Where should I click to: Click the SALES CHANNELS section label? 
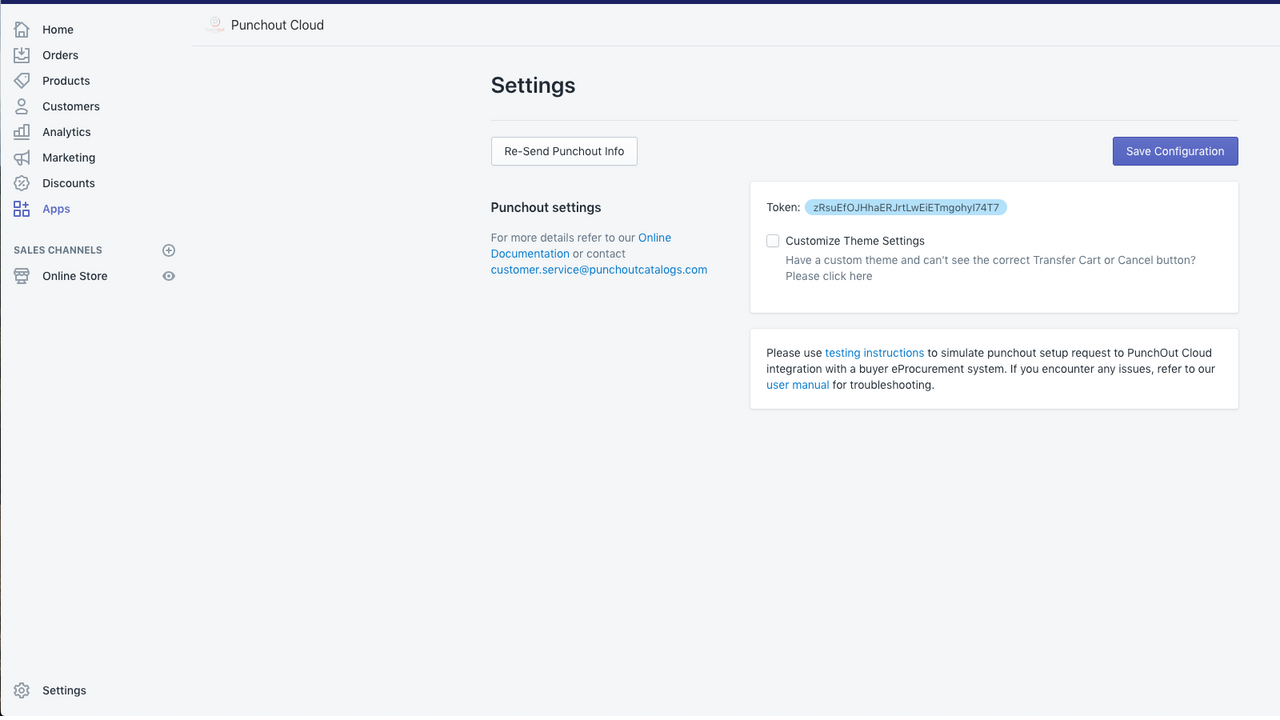click(58, 250)
